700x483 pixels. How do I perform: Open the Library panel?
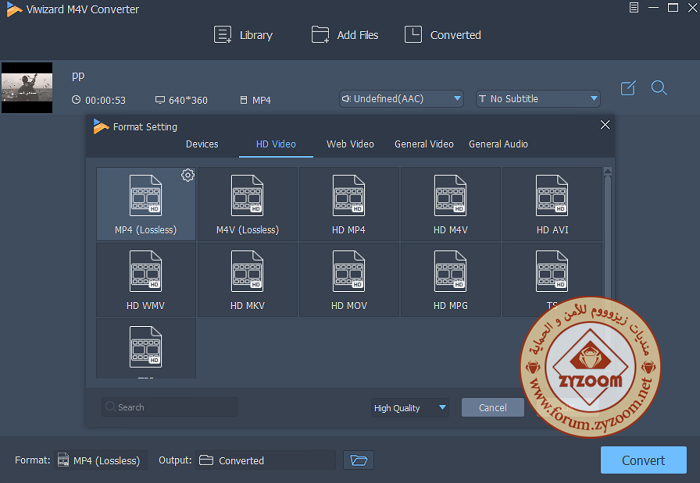(x=243, y=35)
